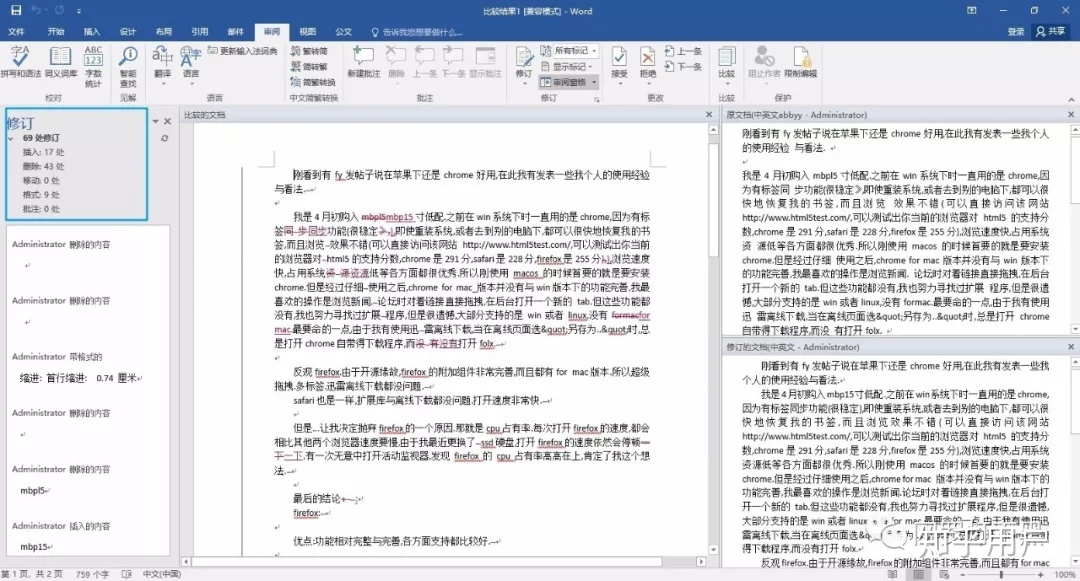Open the 翻译 translate tool
1080x581 pixels.
[163, 65]
